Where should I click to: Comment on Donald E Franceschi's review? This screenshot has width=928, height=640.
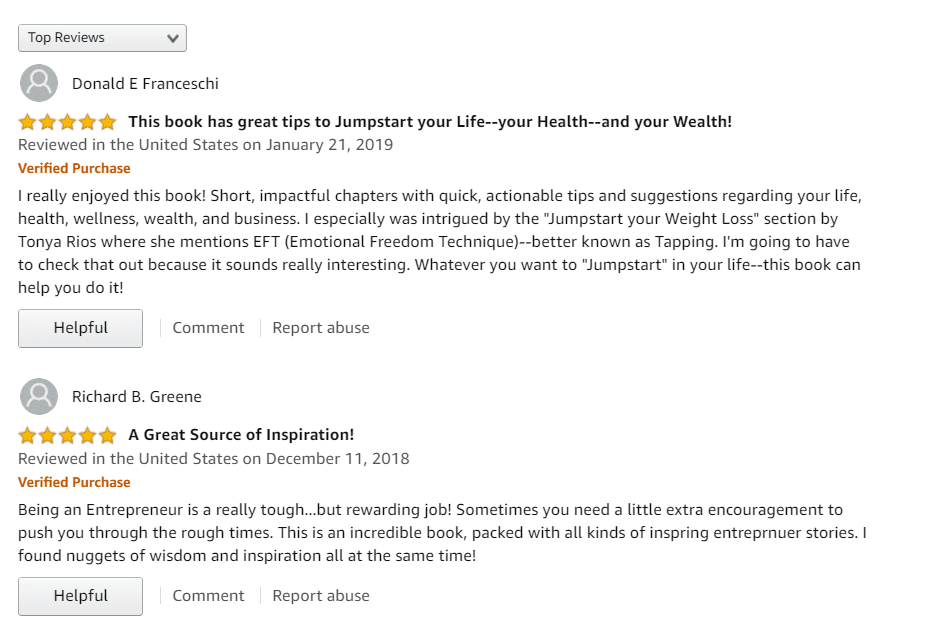click(208, 327)
